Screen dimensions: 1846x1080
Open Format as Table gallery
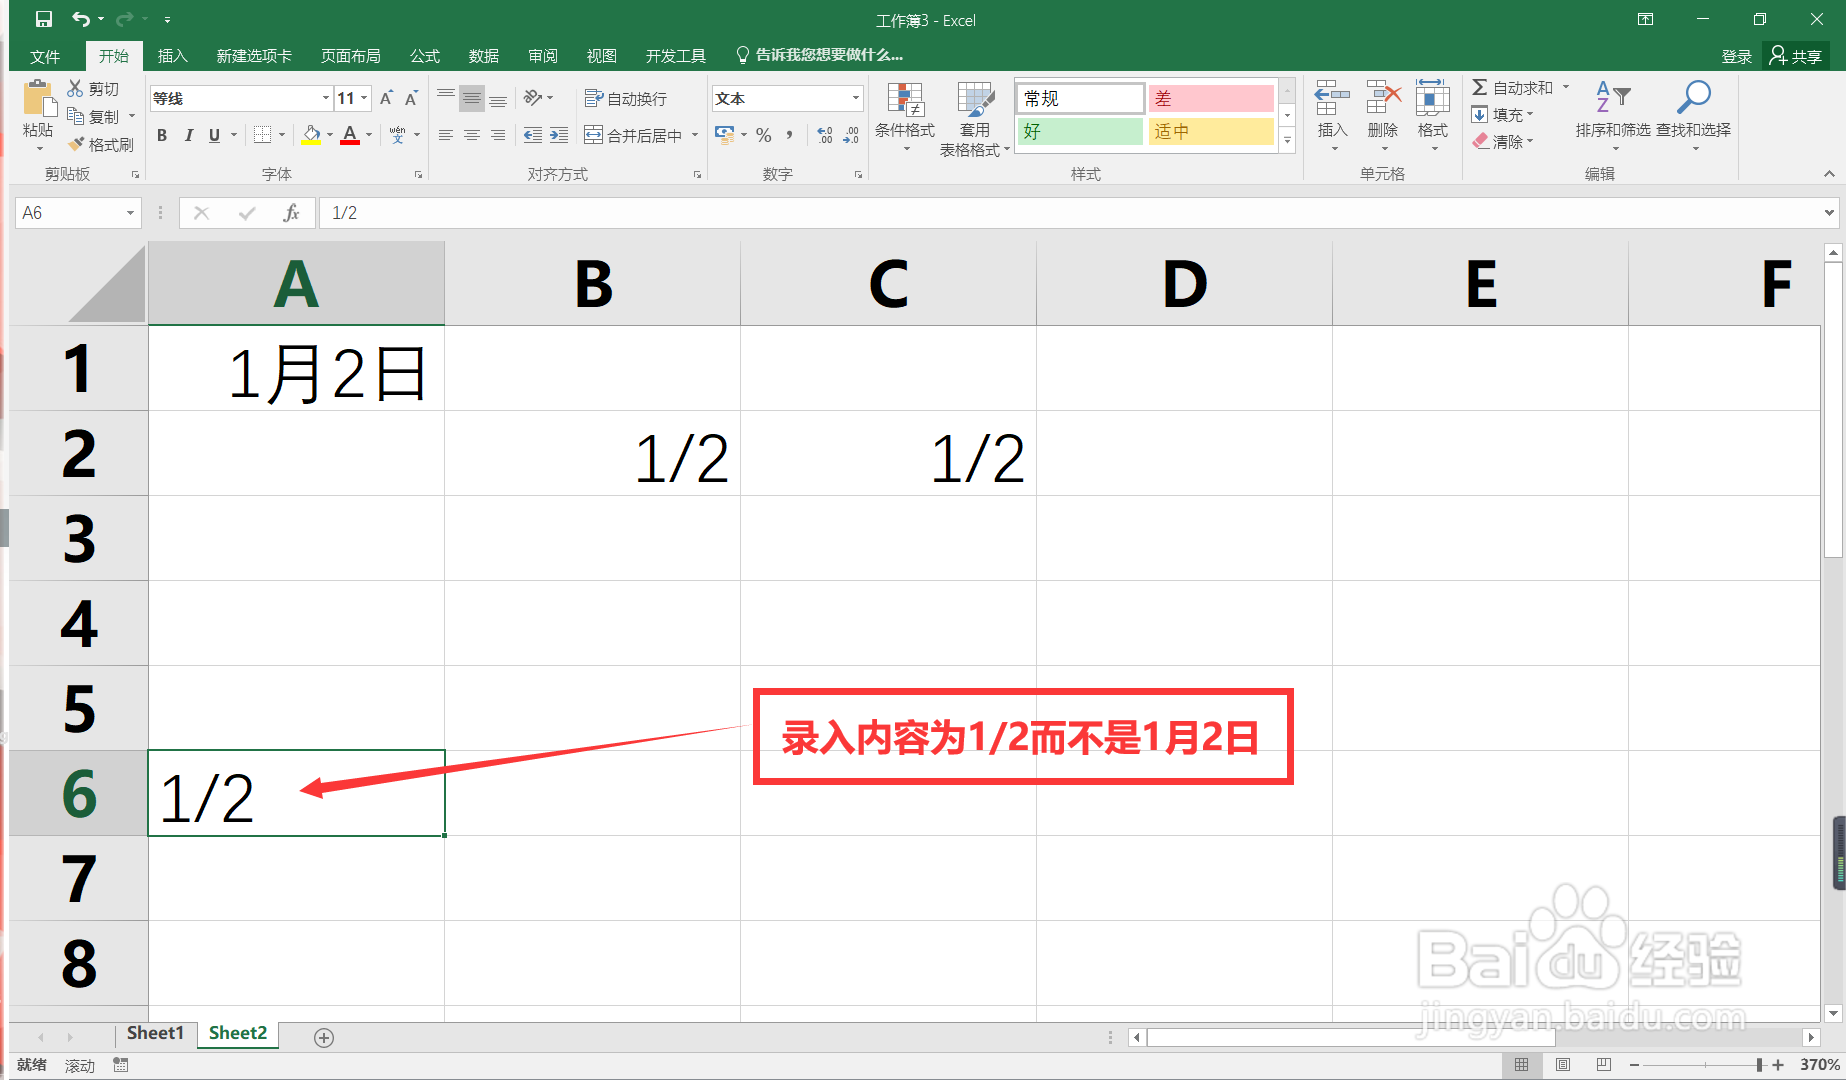[x=975, y=118]
